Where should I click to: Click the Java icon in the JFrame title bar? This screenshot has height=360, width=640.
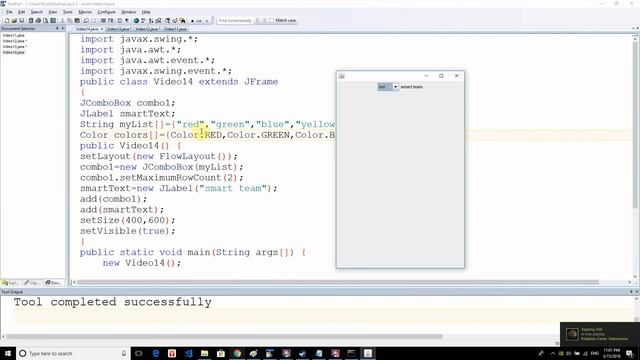point(342,76)
